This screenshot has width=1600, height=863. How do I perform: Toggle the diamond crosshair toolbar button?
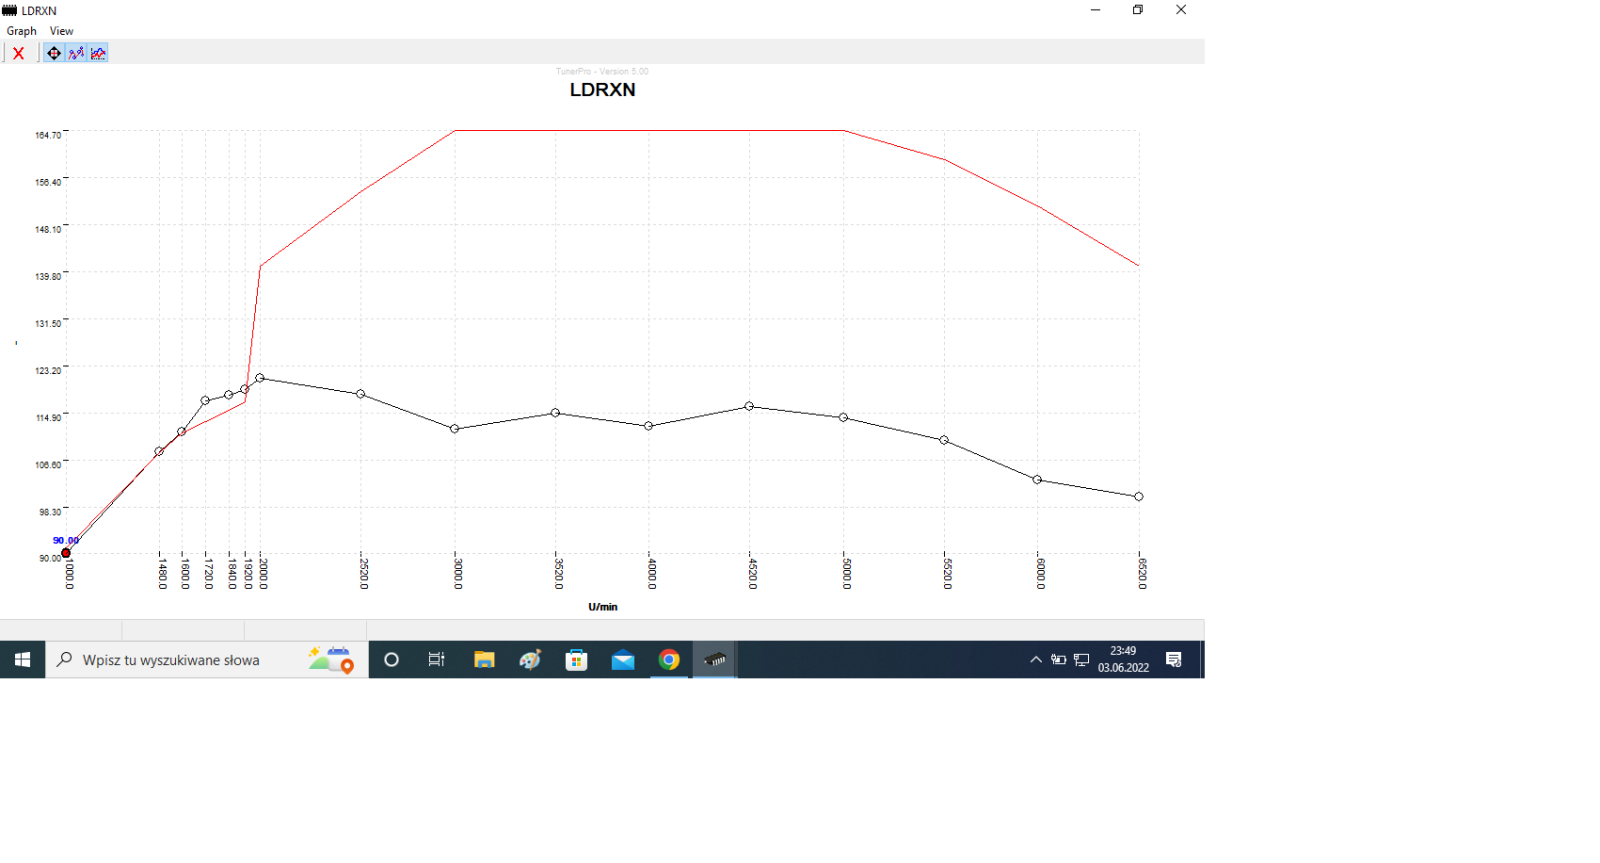pos(54,53)
